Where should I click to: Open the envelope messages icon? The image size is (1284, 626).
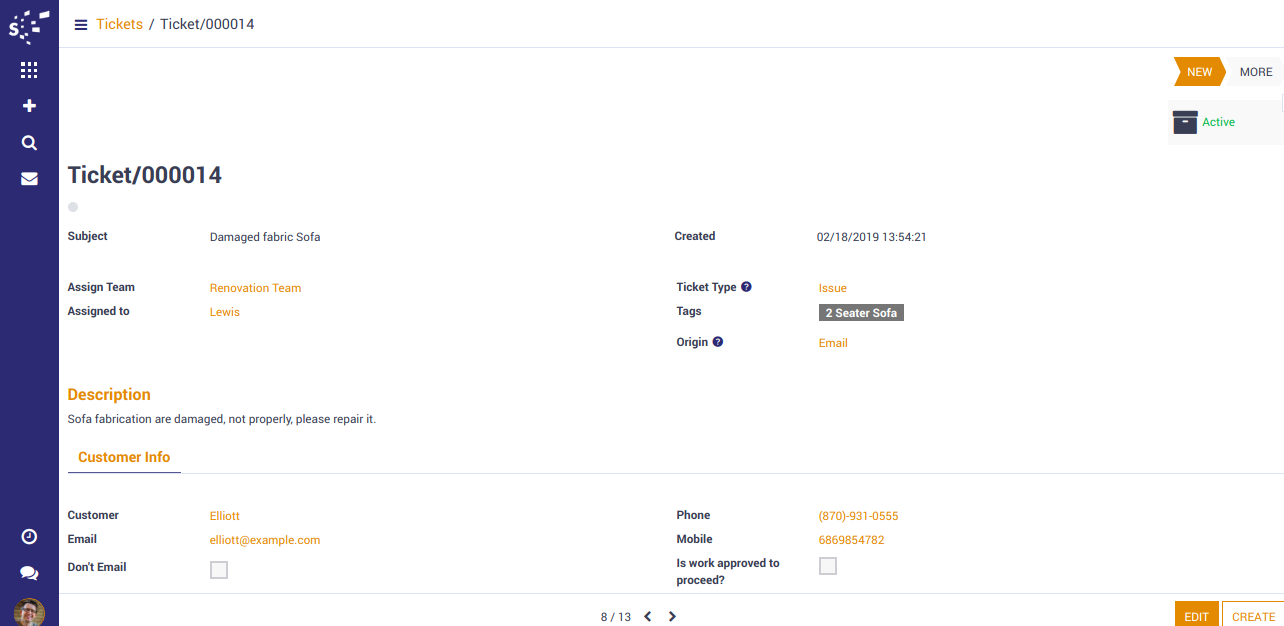29,179
